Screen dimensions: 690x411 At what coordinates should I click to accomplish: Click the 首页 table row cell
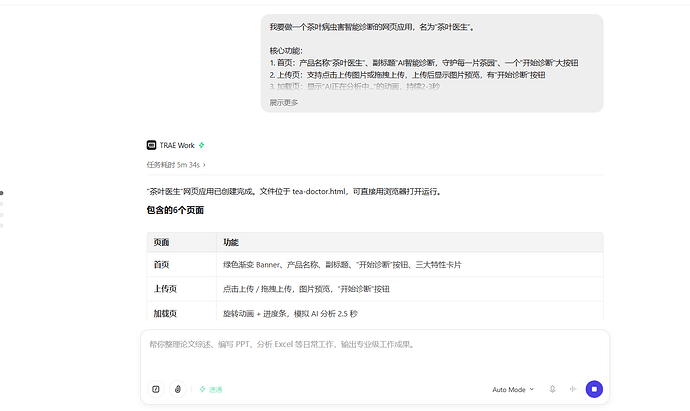181,264
